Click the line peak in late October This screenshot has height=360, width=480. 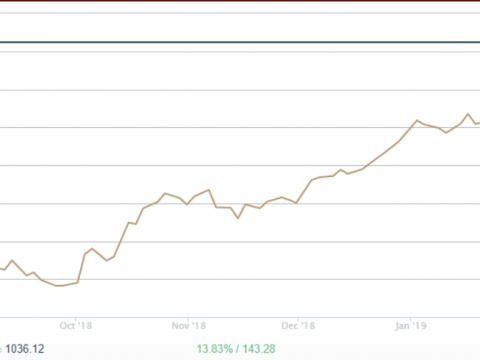pos(165,193)
